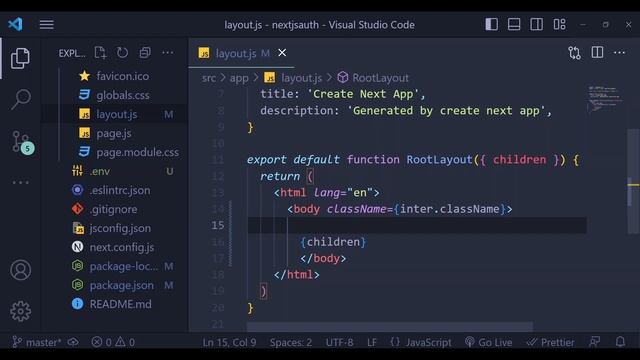Image resolution: width=640 pixels, height=360 pixels.
Task: Click the {children} expression in code
Action: (333, 242)
